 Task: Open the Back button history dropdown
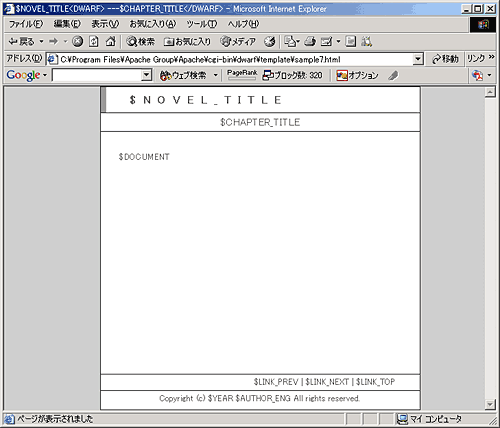tap(41, 41)
